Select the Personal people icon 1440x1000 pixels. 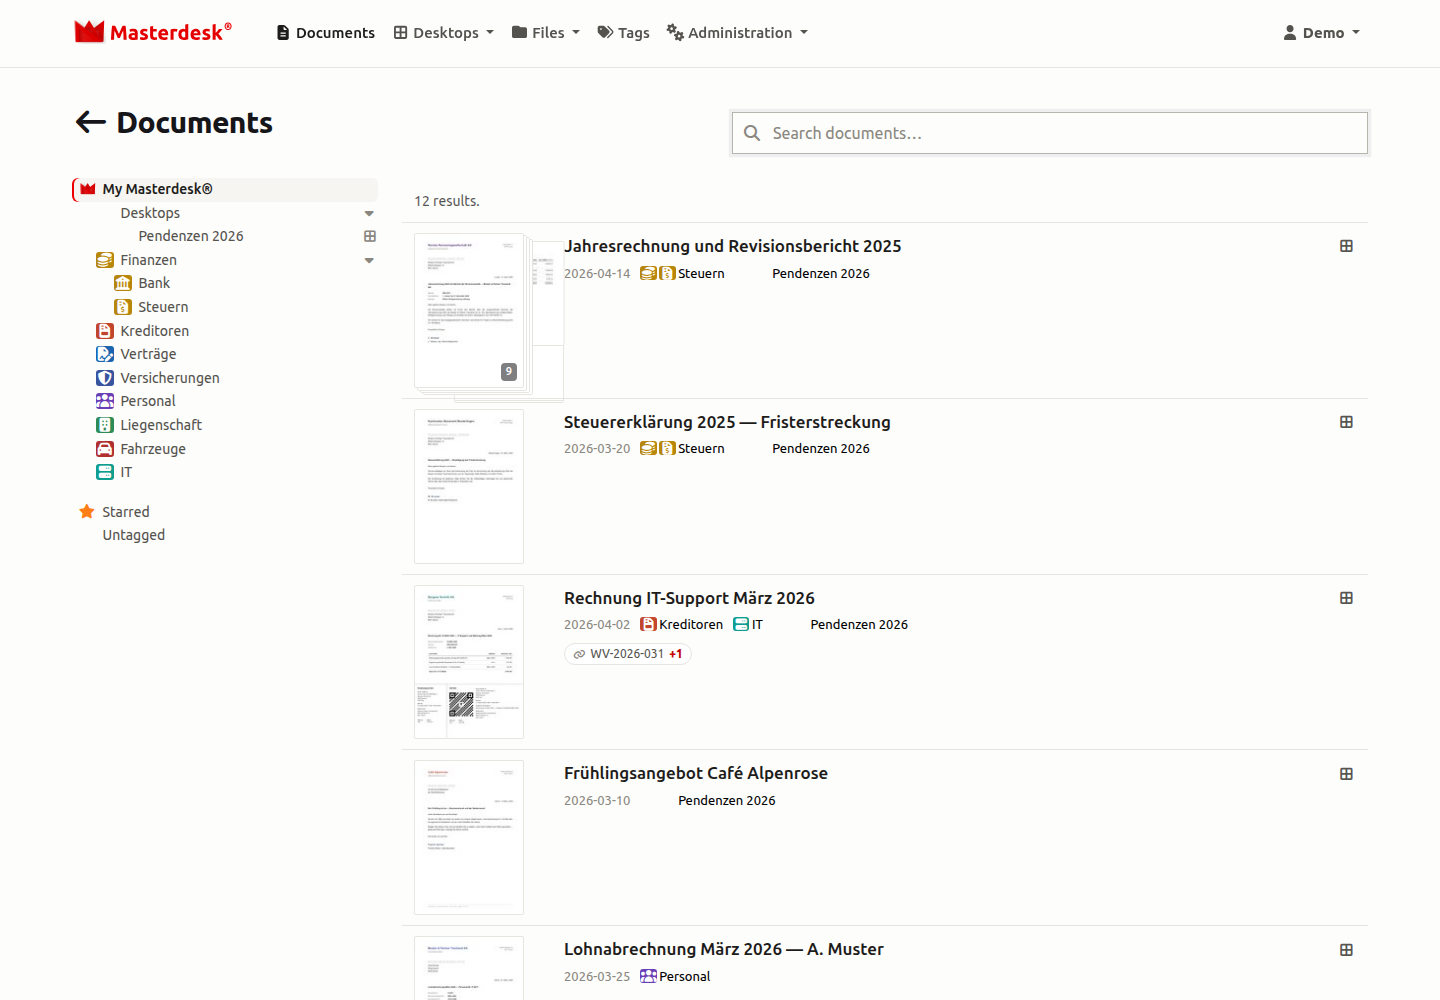(x=105, y=401)
